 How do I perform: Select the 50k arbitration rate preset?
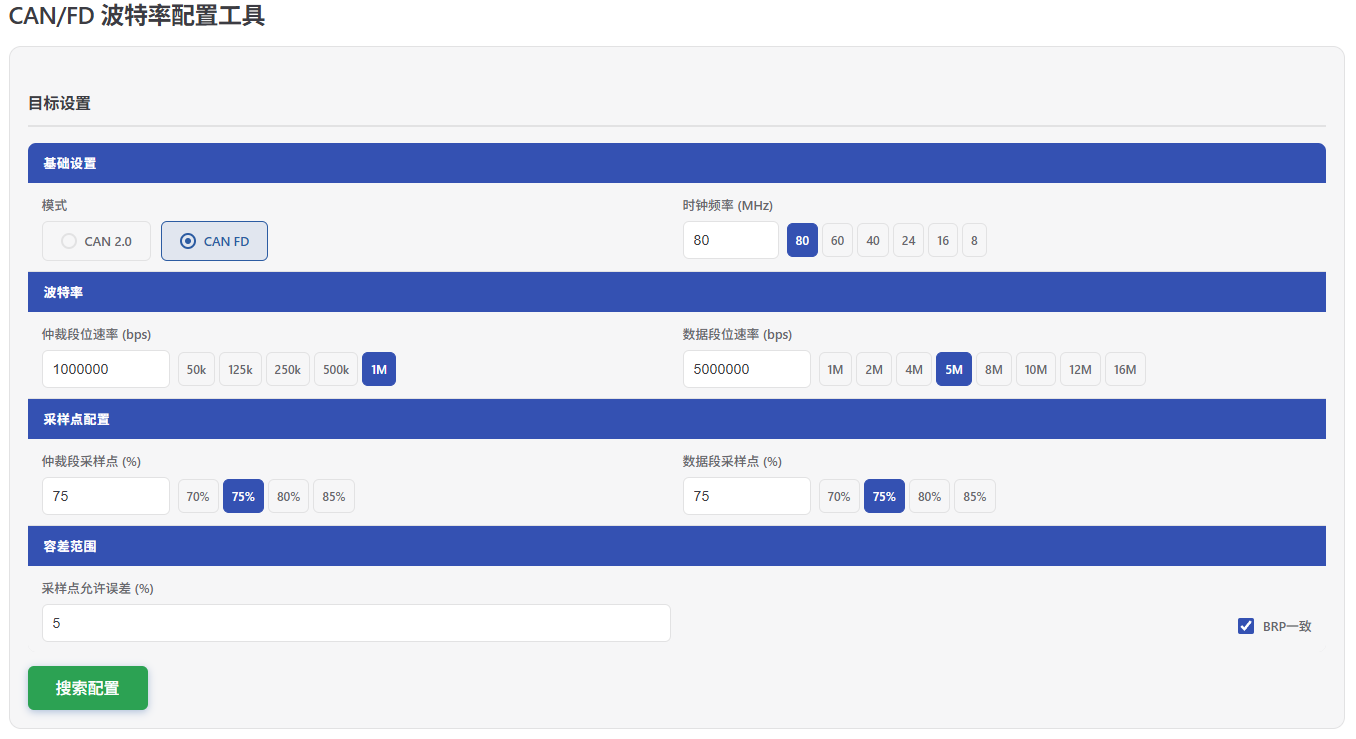[x=196, y=369]
